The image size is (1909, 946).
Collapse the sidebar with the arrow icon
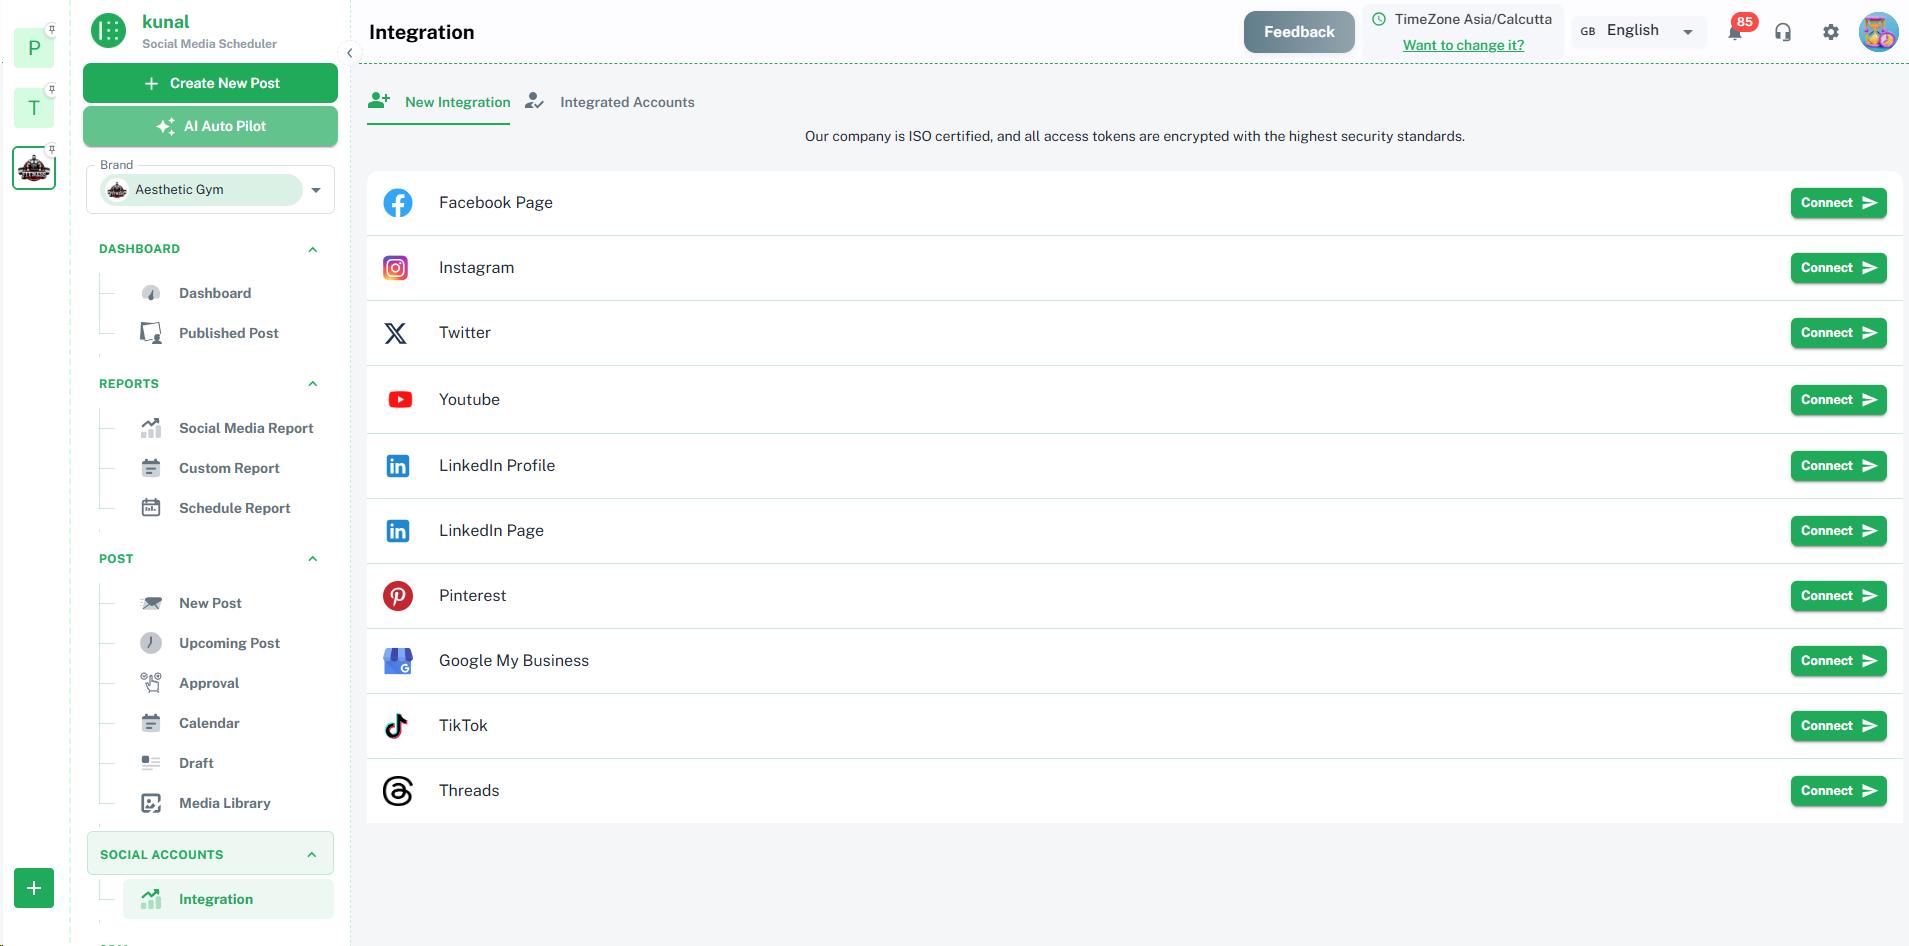[x=349, y=53]
